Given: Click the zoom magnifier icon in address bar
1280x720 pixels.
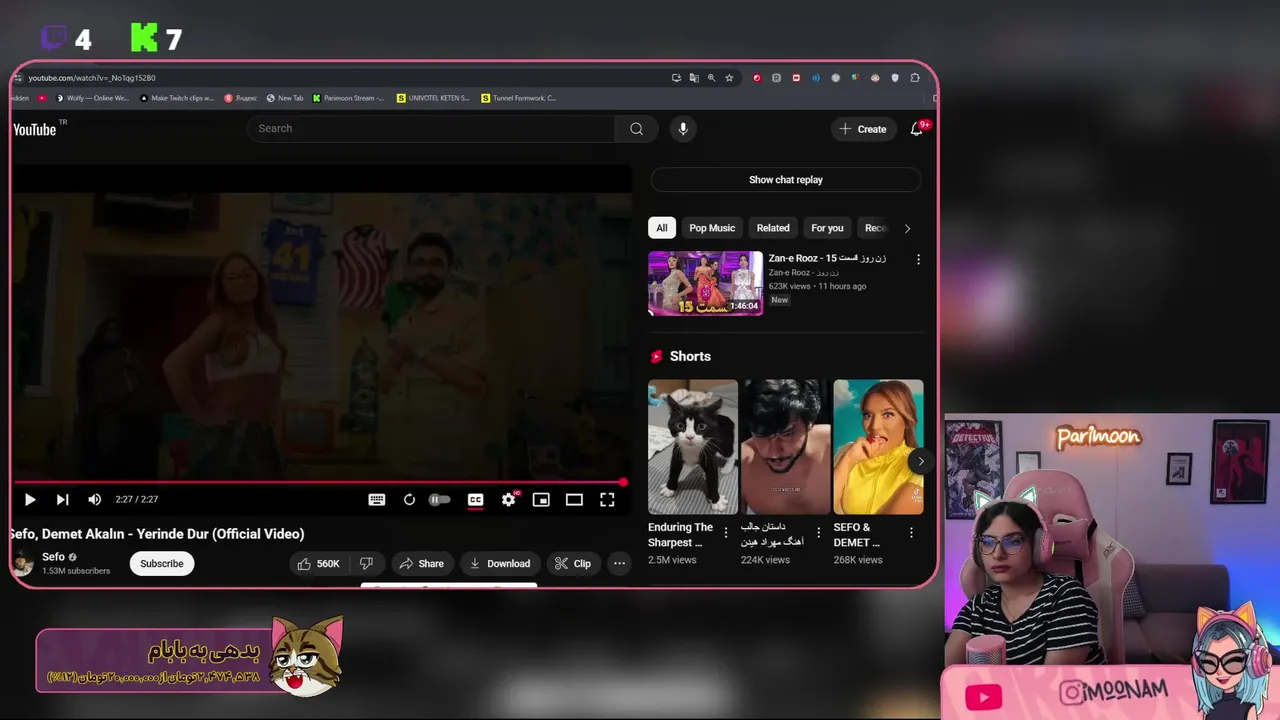Looking at the screenshot, I should 711,78.
